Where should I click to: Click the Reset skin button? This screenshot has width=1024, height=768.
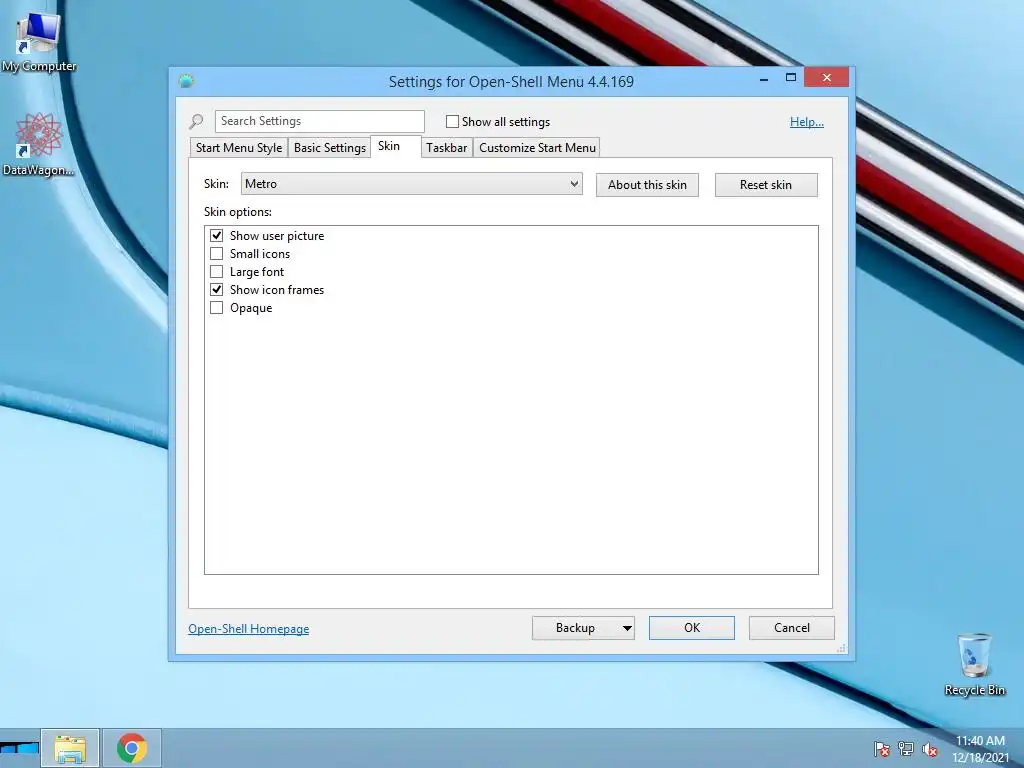(766, 185)
